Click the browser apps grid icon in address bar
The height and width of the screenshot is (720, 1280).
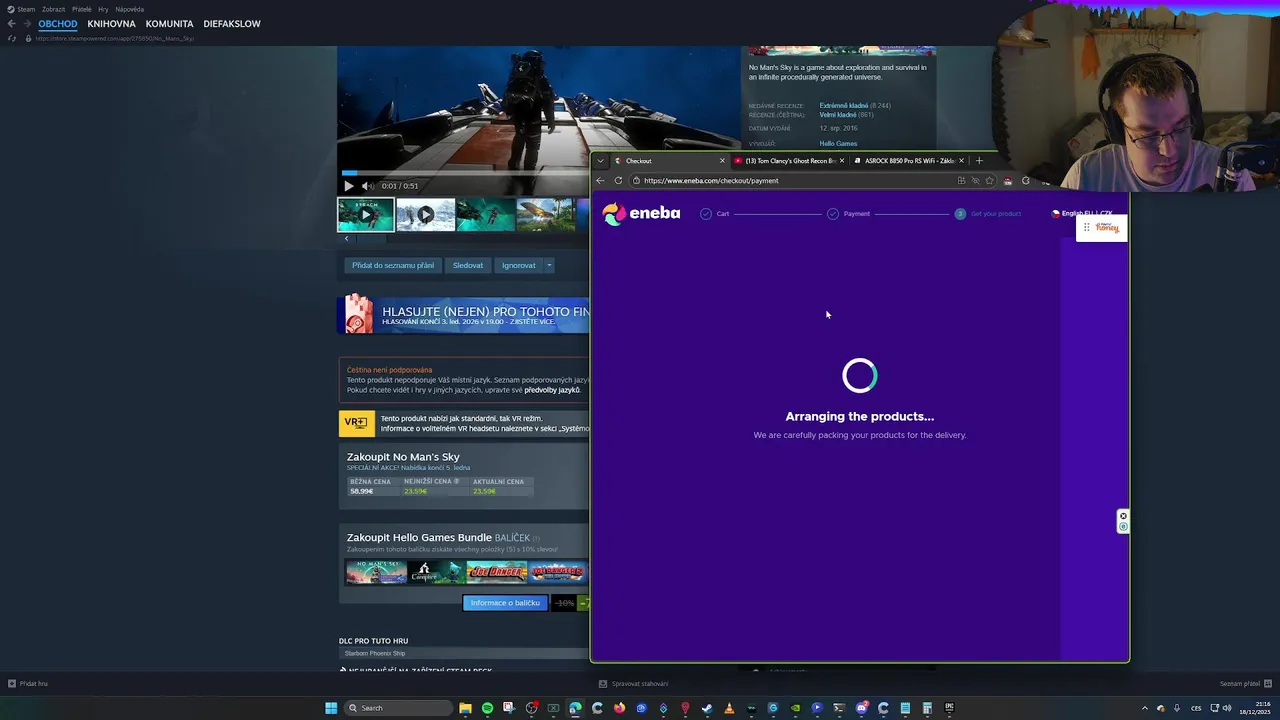tap(962, 181)
